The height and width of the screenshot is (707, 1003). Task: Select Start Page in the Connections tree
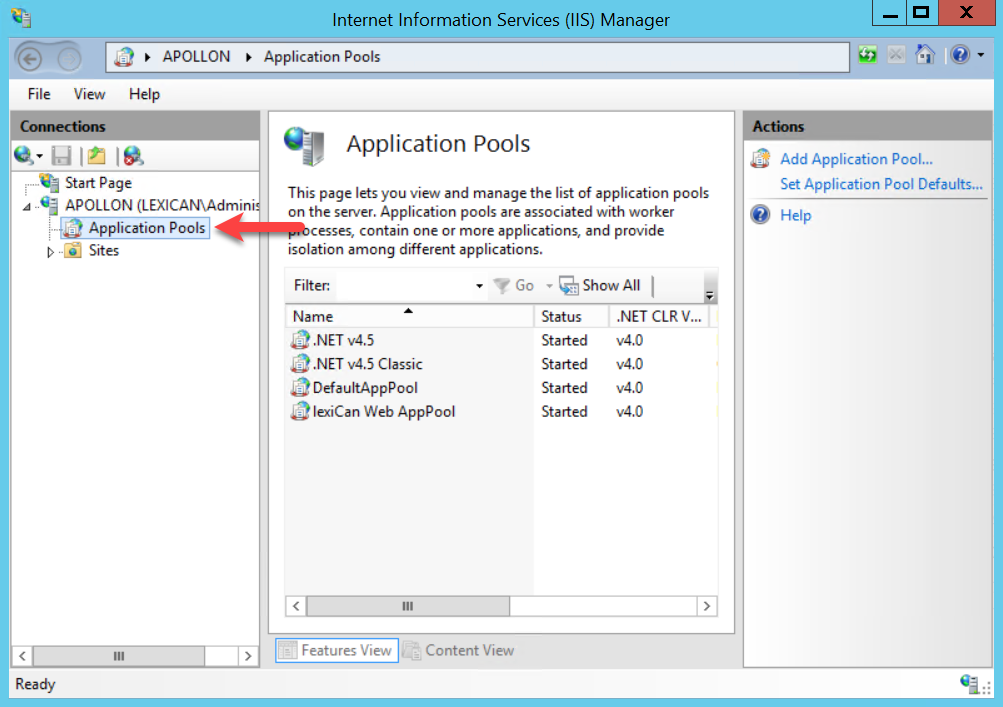coord(98,183)
